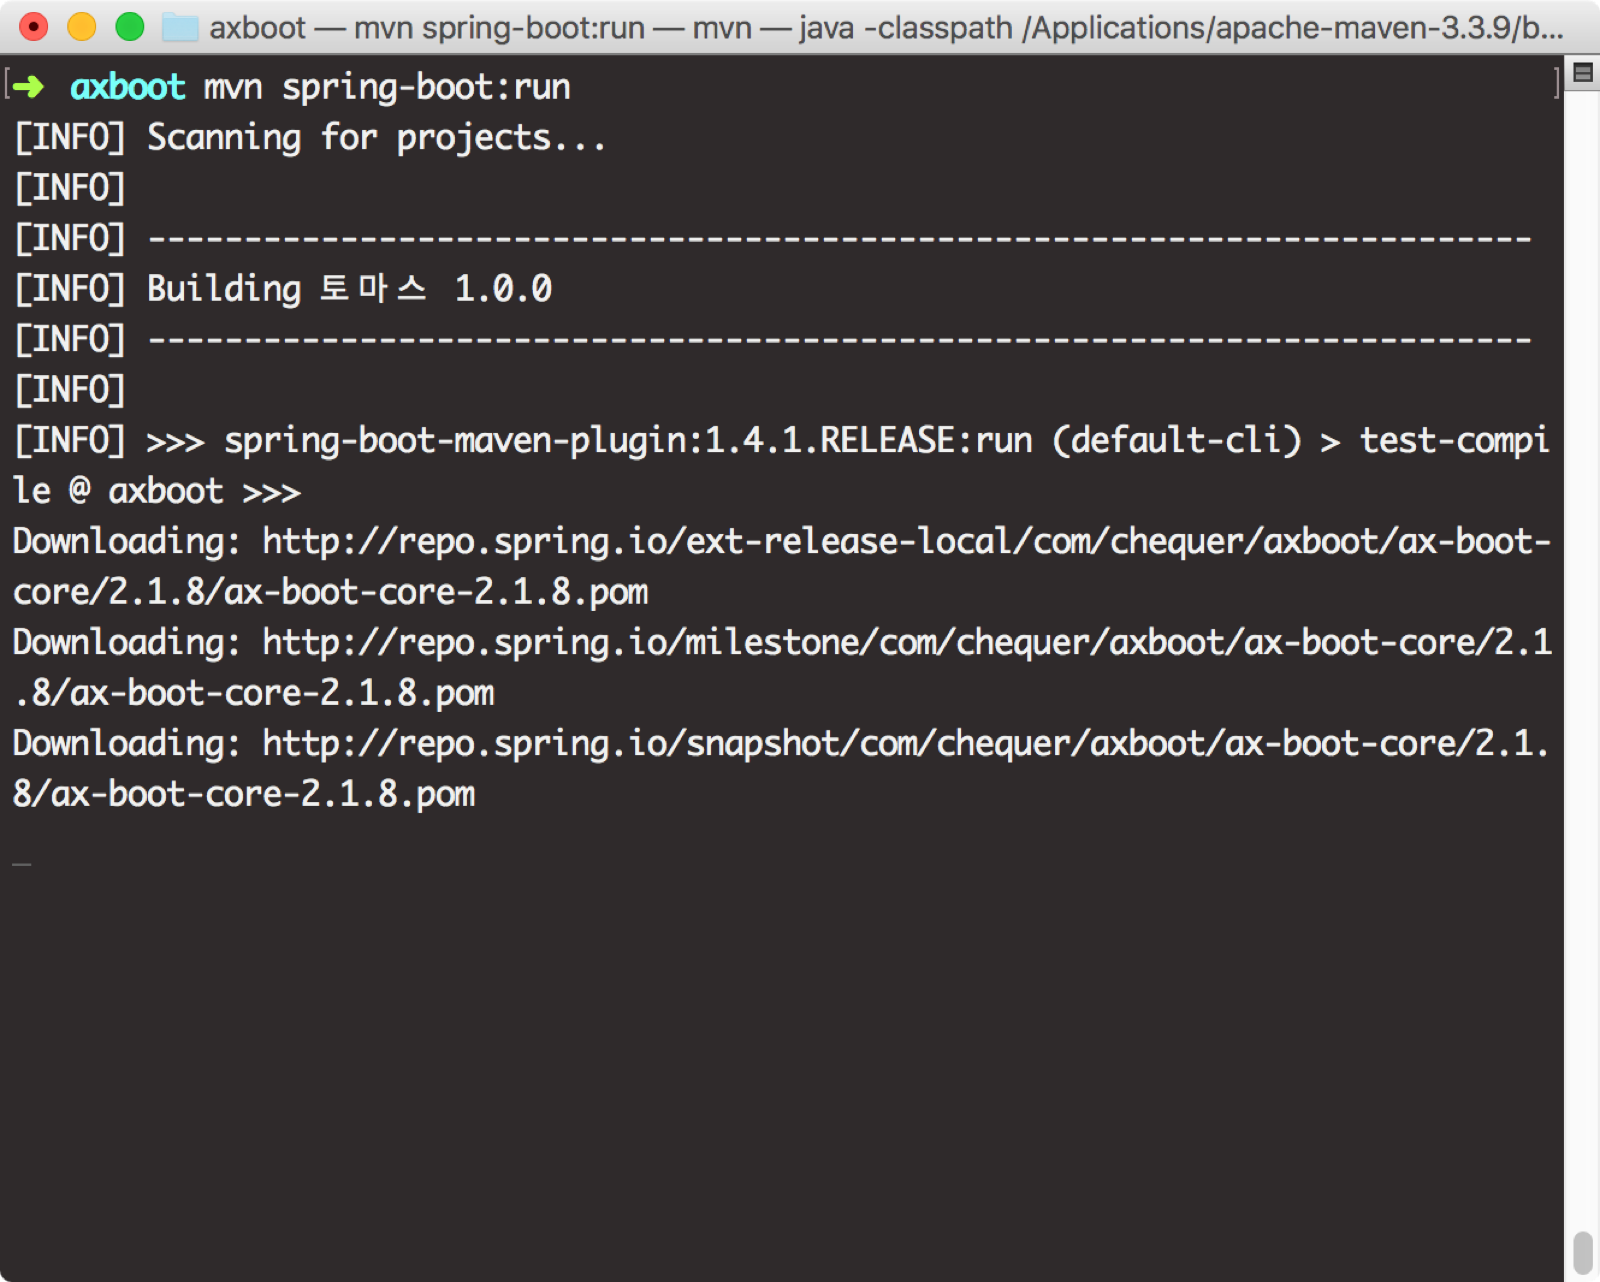Close the terminal window with red button
This screenshot has height=1282, width=1600.
34,27
